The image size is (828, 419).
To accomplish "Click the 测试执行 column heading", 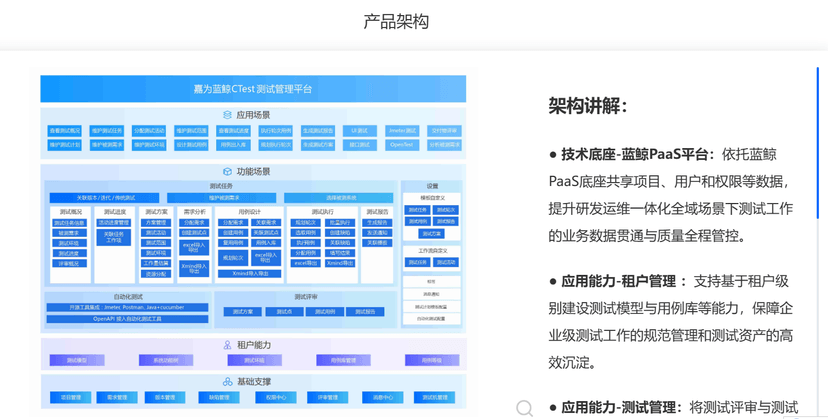I will pyautogui.click(x=322, y=212).
